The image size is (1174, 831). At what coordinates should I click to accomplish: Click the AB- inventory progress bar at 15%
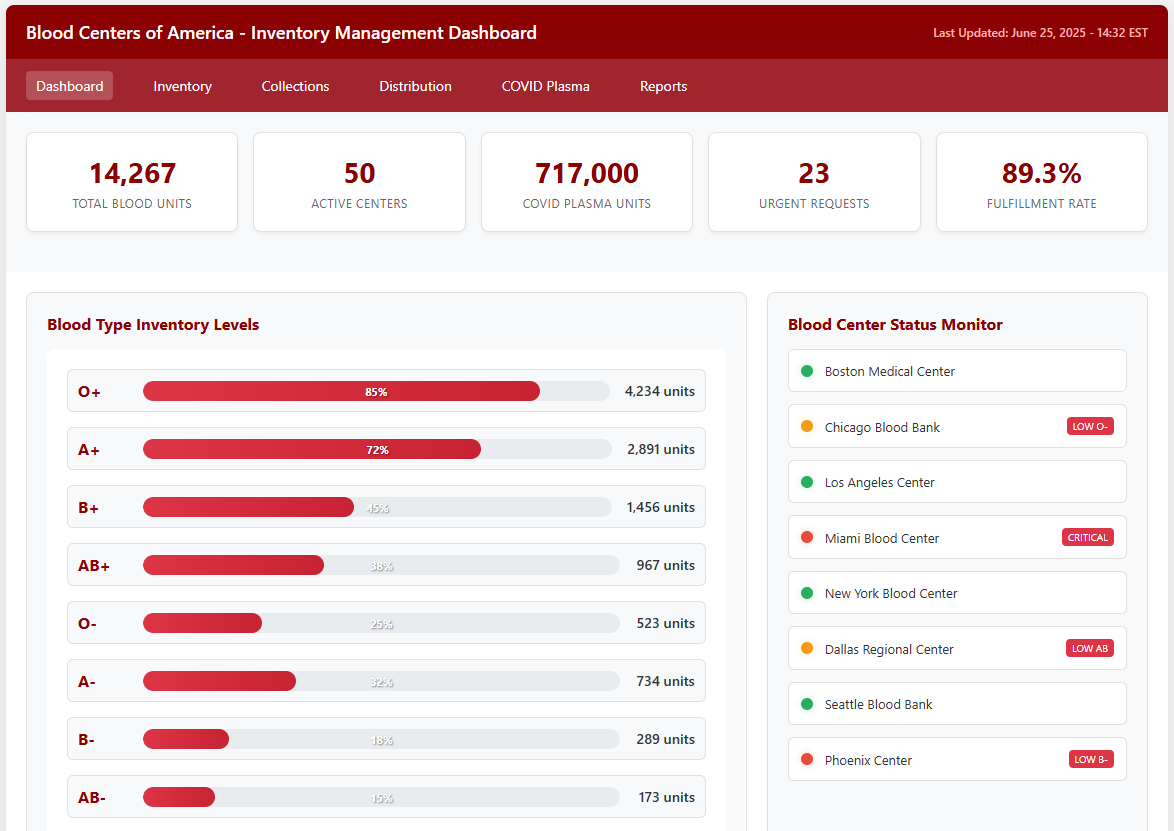pyautogui.click(x=381, y=797)
